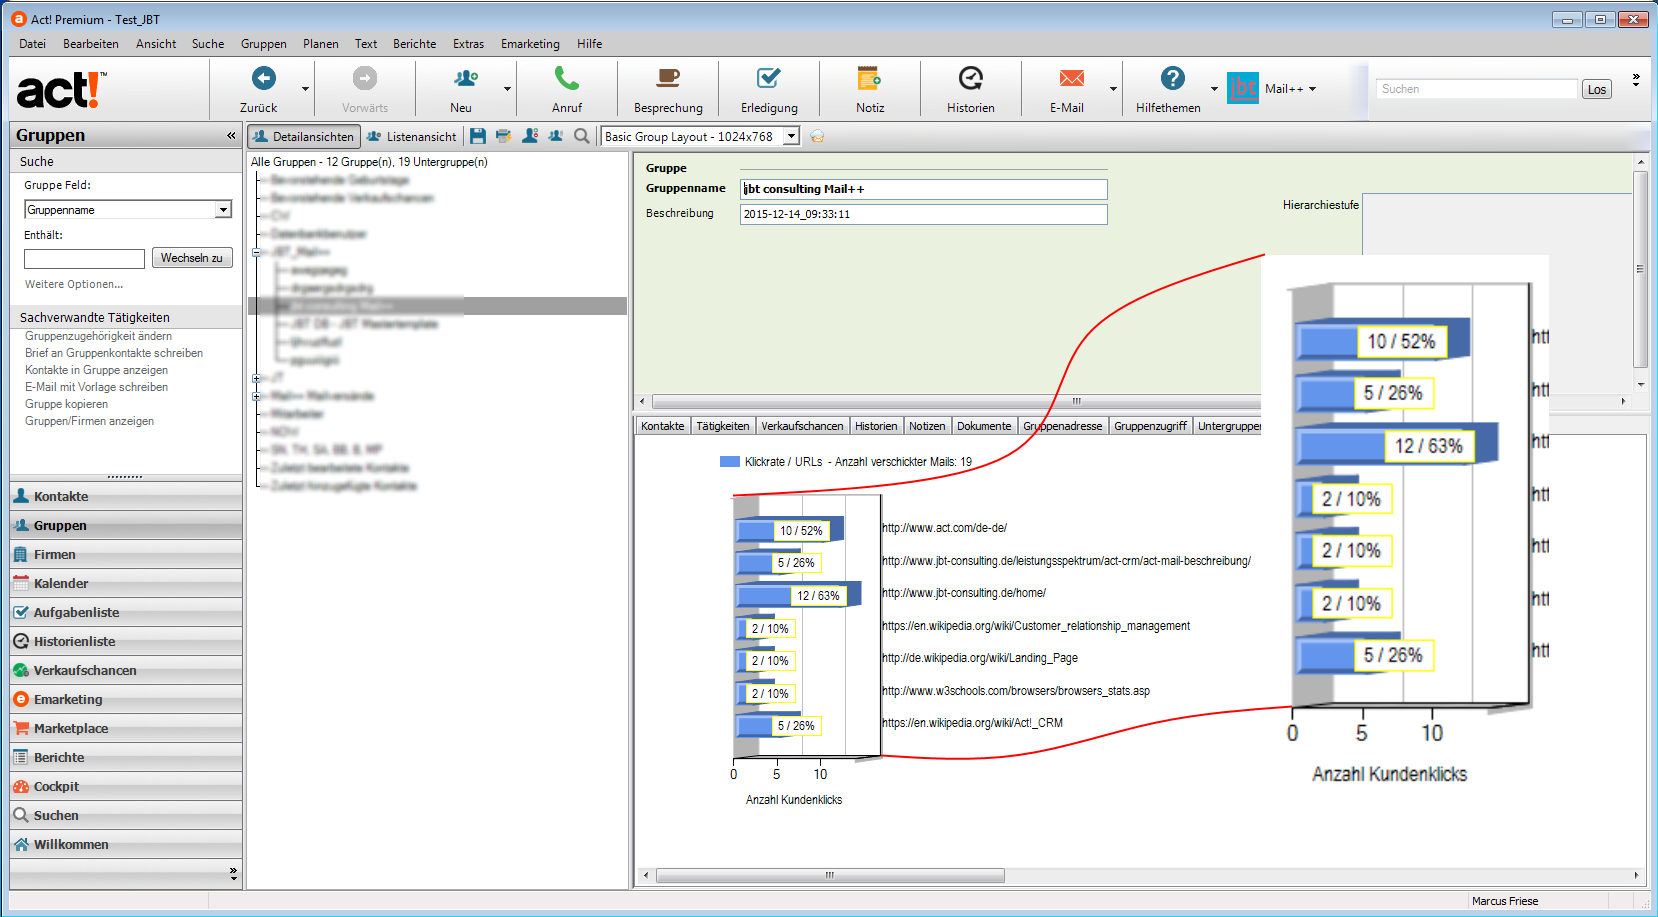Expand the Mail++ dropdown menu
Viewport: 1658px width, 917px height.
1312,89
